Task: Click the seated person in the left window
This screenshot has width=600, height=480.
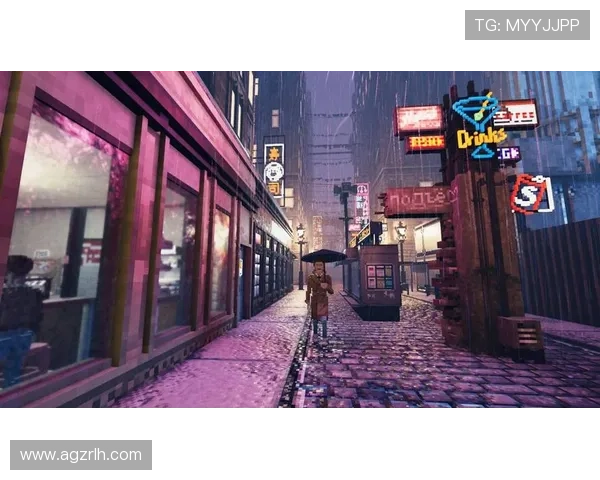Action: [x=20, y=310]
